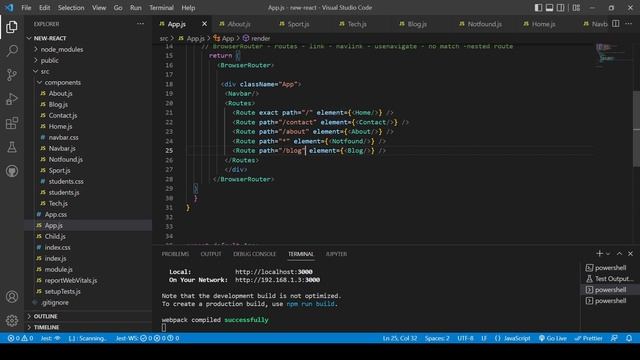This screenshot has width=640, height=360.
Task: Open Run and Debug view
Action: 12,99
